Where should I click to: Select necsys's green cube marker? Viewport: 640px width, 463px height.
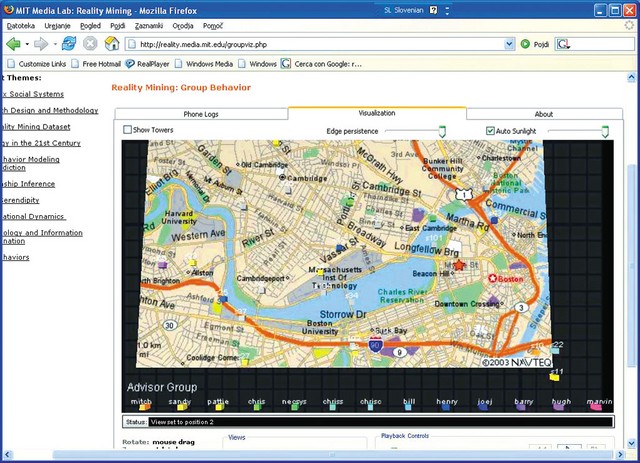click(x=295, y=407)
